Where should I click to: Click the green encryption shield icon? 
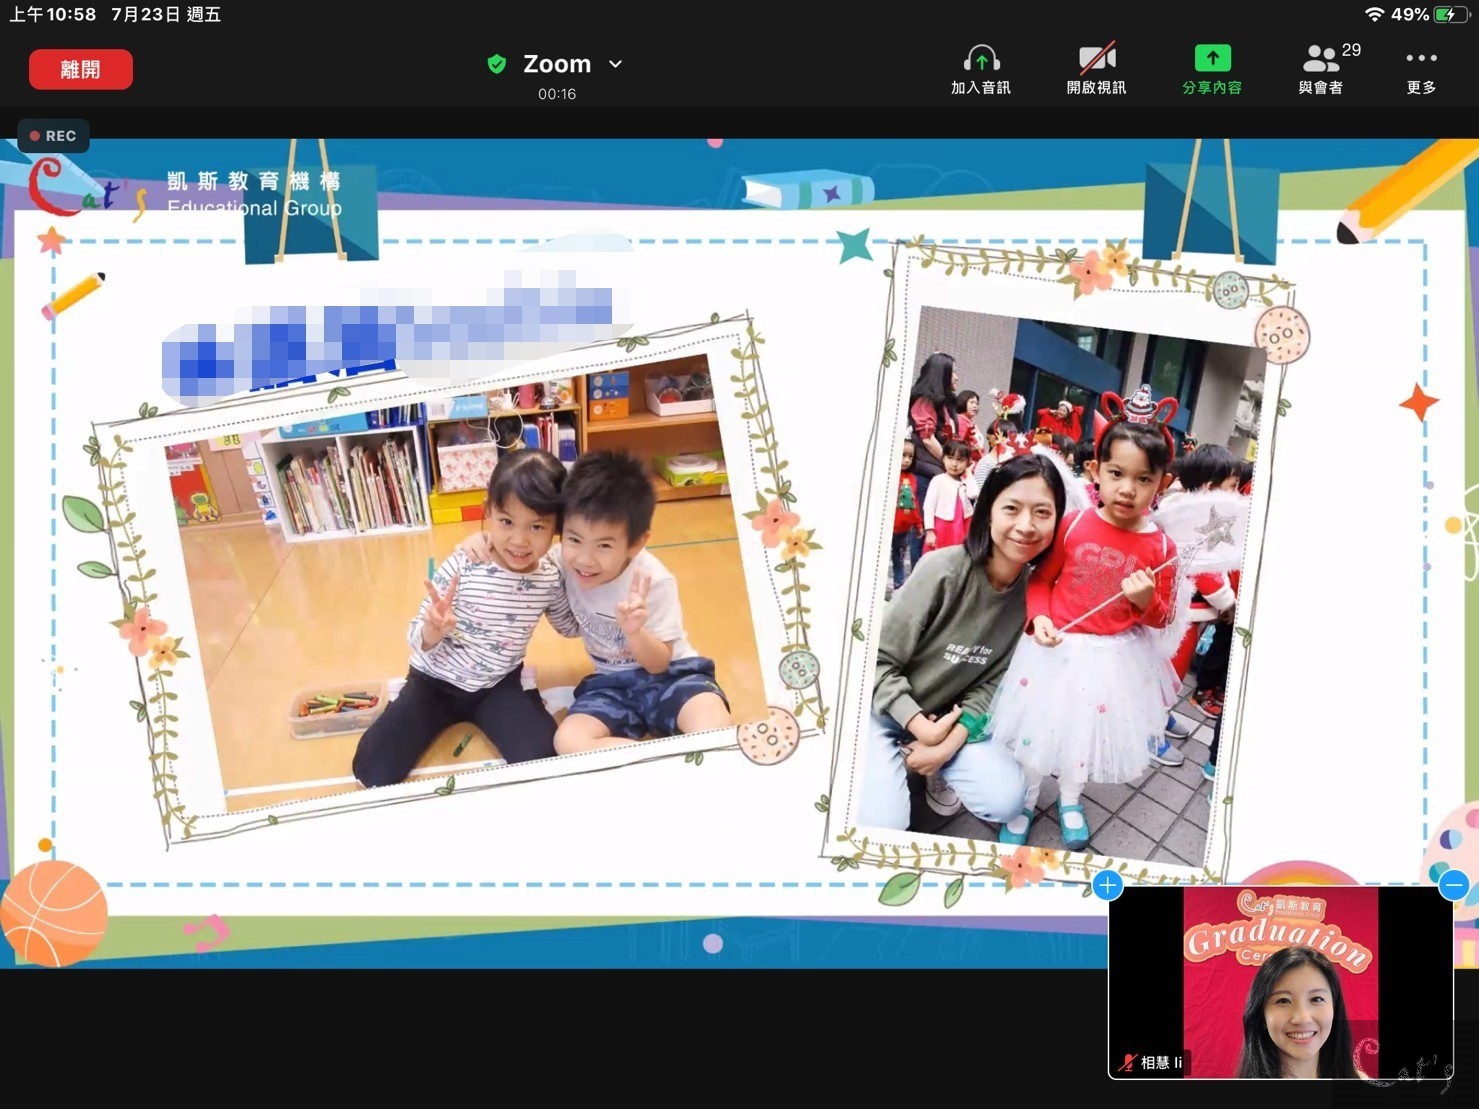(496, 64)
